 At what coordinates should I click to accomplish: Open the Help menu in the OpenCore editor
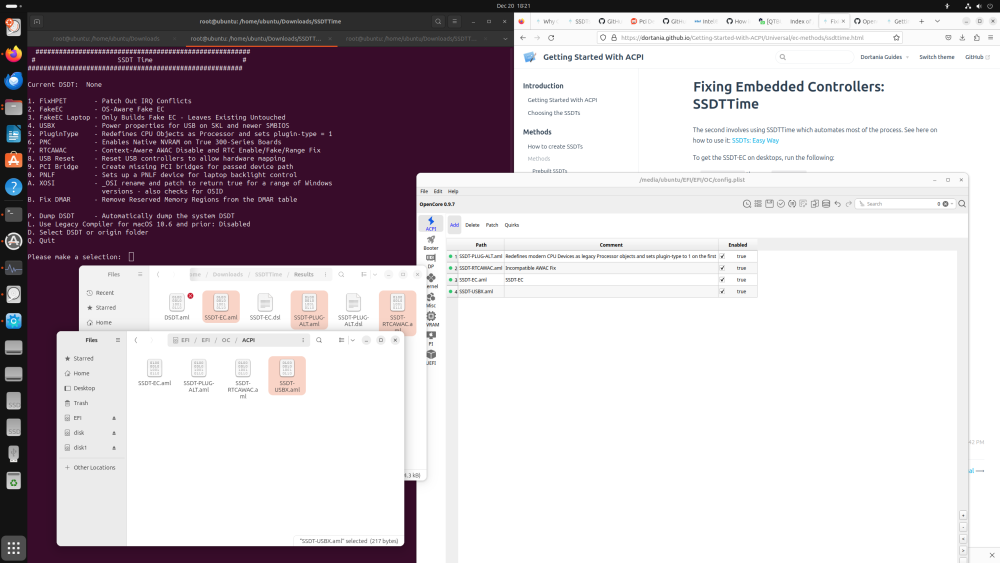click(x=453, y=191)
